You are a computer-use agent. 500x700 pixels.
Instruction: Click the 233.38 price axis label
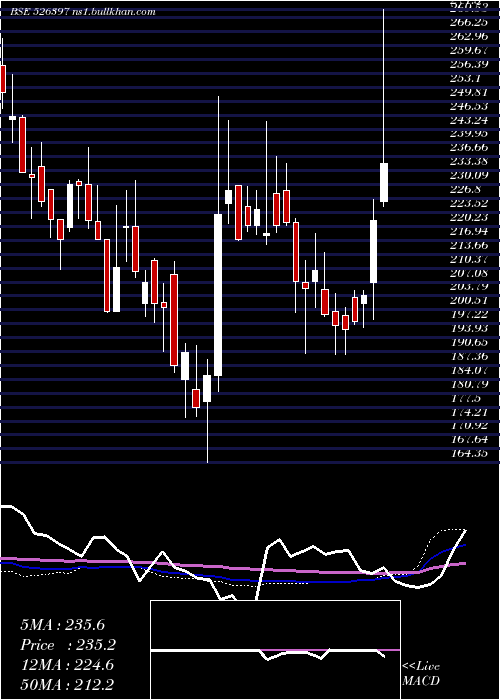(x=468, y=161)
